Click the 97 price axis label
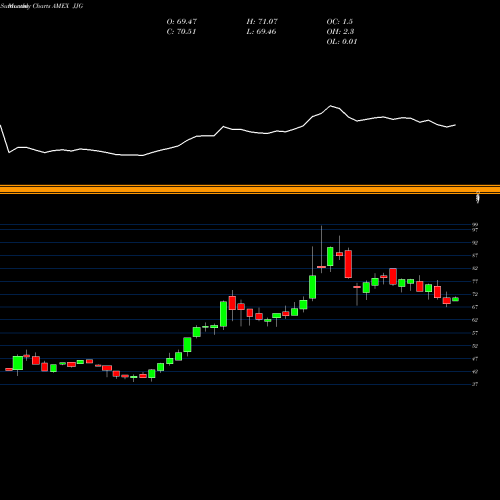Viewport: 500px width, 500px height. 475,230
